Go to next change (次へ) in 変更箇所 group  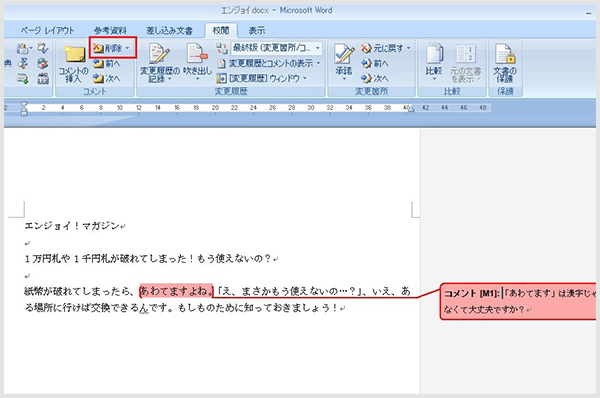point(375,78)
